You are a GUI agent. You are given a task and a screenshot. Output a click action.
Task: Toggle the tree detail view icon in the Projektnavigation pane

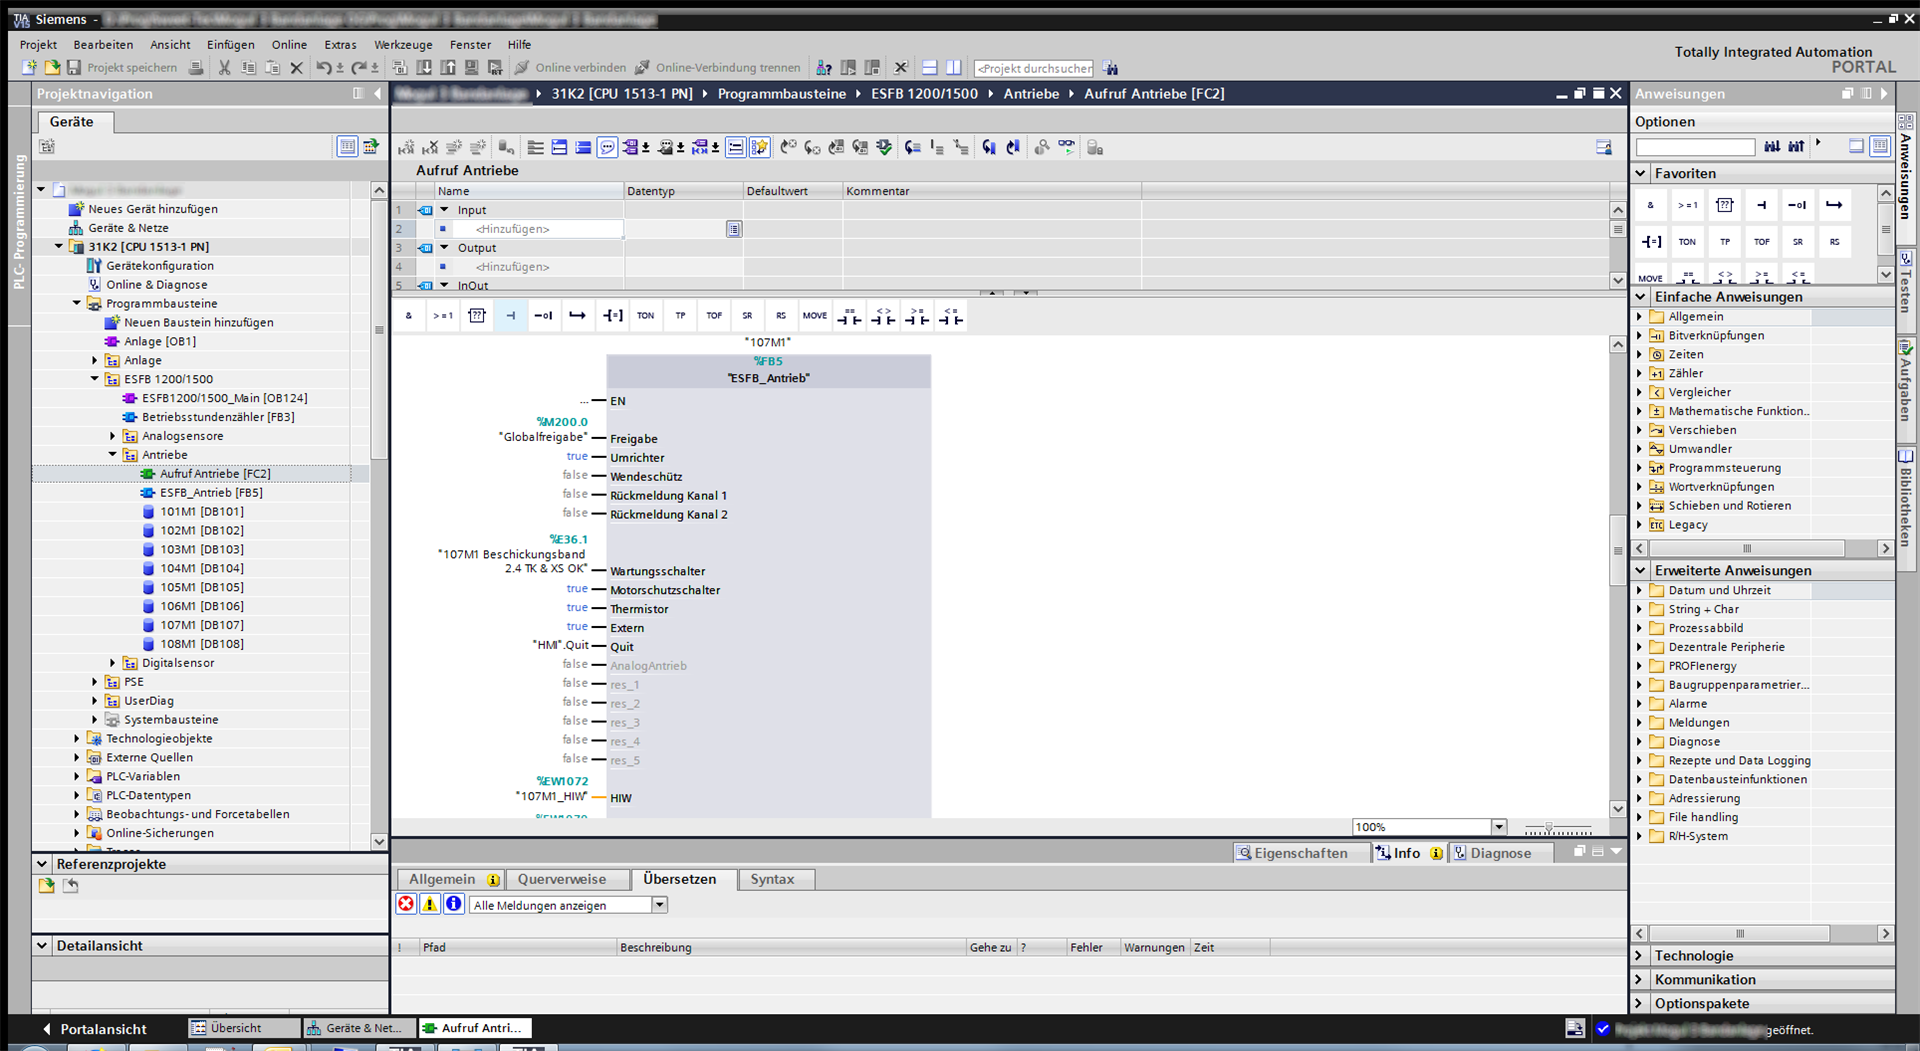coord(346,146)
